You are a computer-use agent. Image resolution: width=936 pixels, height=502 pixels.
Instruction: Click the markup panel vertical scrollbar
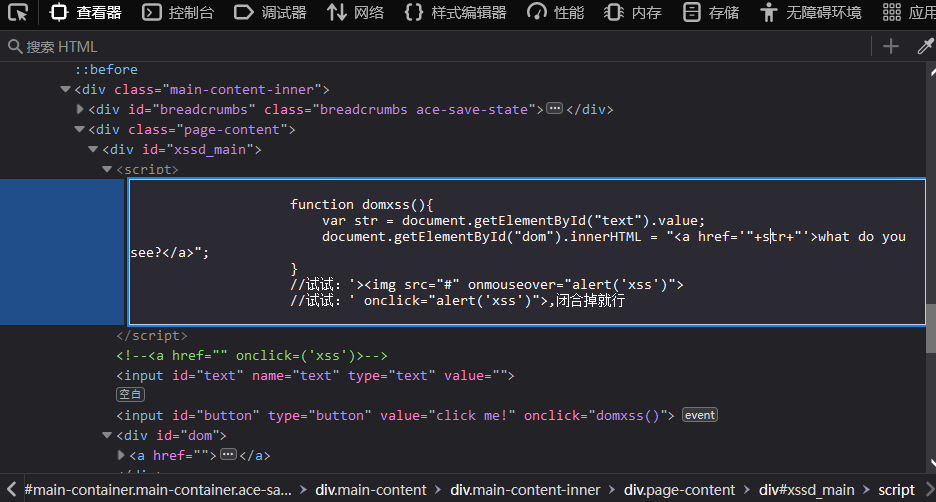point(931,328)
